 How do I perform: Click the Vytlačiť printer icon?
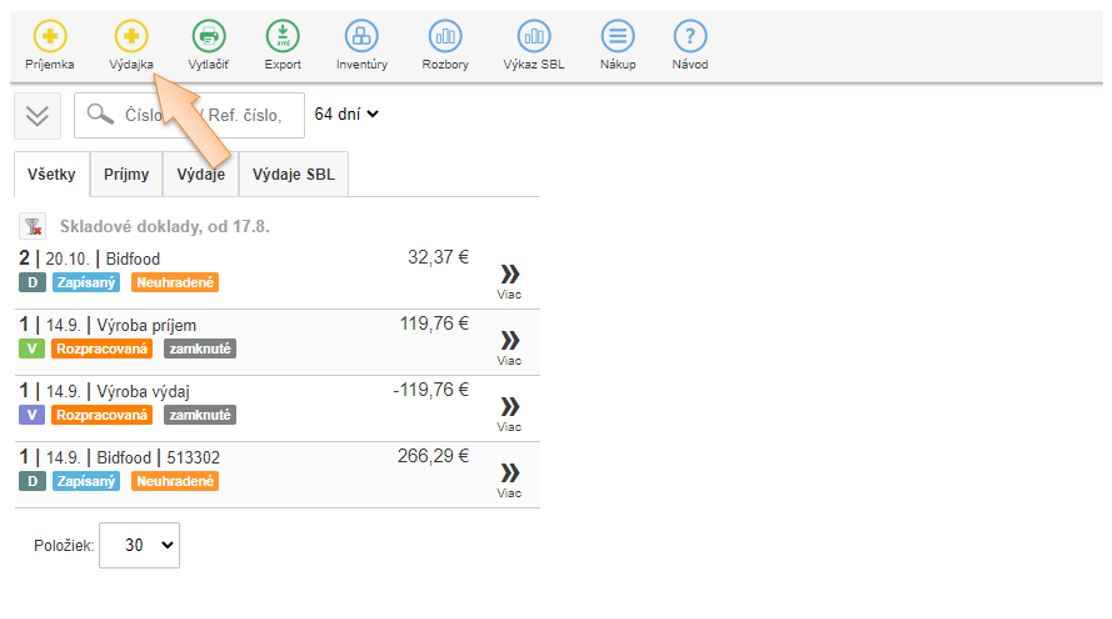[208, 37]
